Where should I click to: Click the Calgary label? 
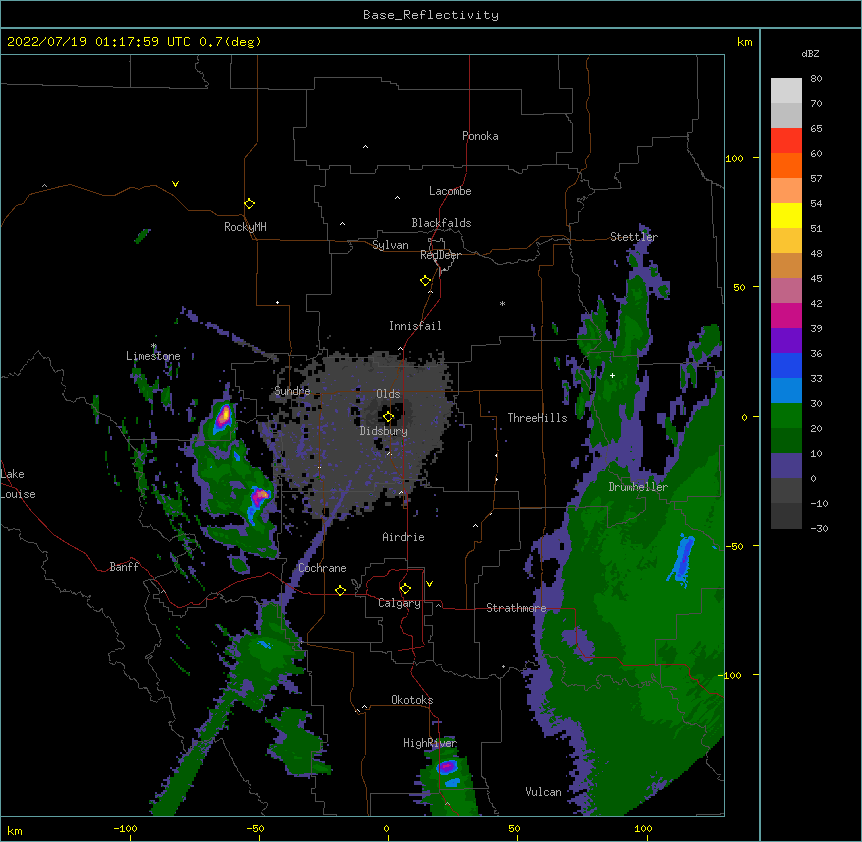pyautogui.click(x=399, y=603)
